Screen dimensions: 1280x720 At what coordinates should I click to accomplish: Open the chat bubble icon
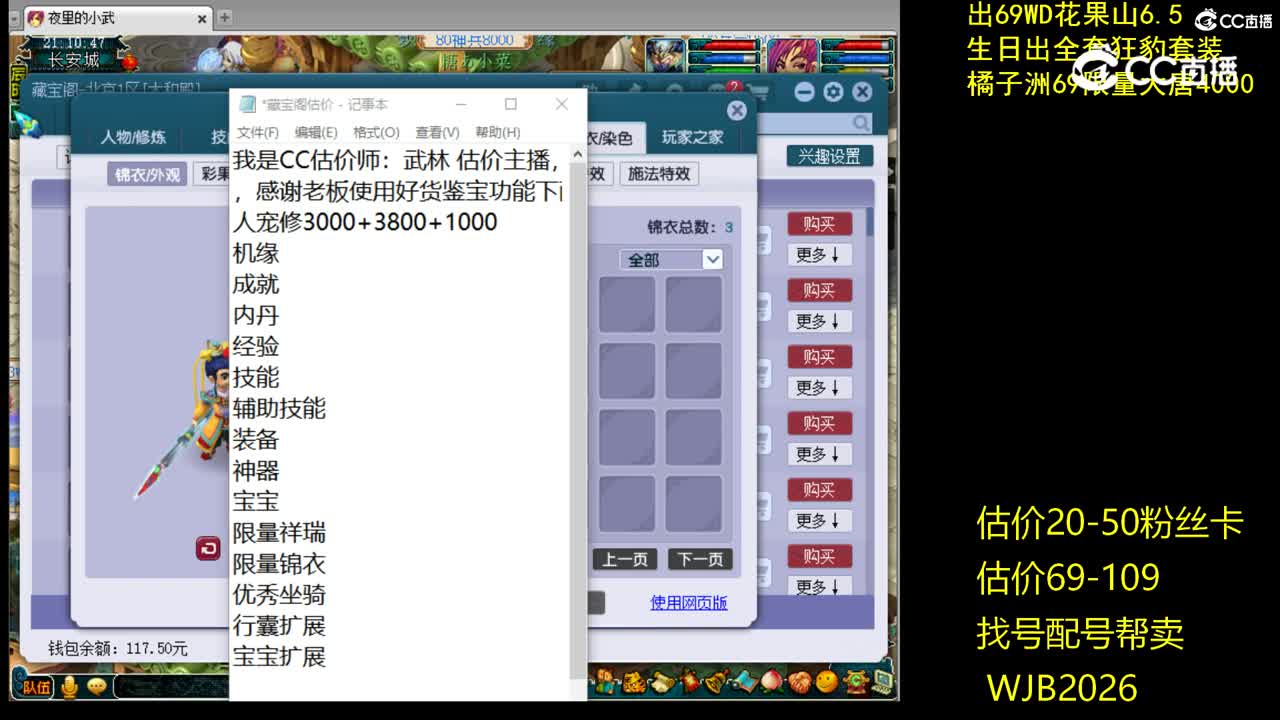tap(96, 687)
